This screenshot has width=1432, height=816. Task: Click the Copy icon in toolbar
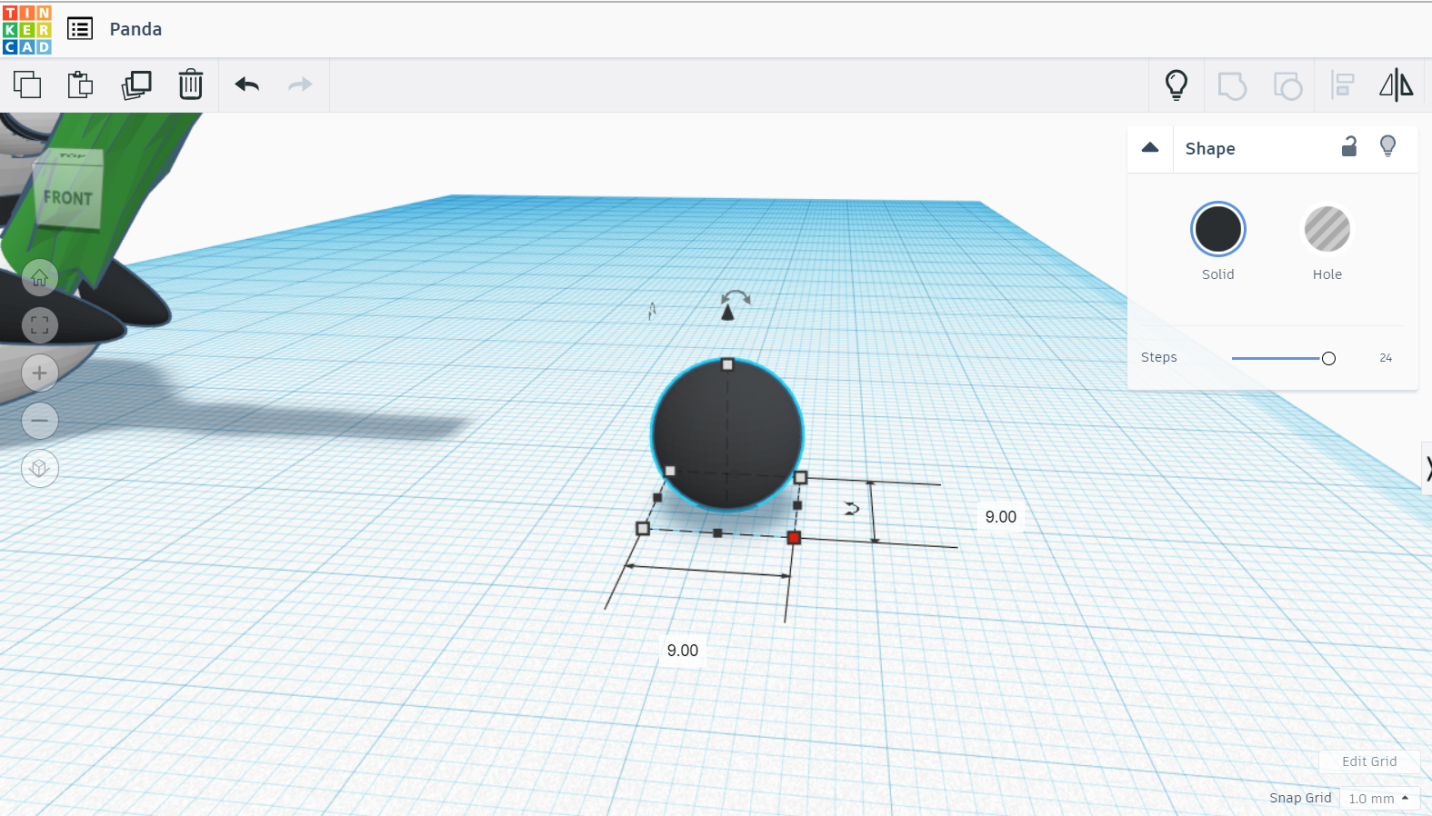pos(28,85)
